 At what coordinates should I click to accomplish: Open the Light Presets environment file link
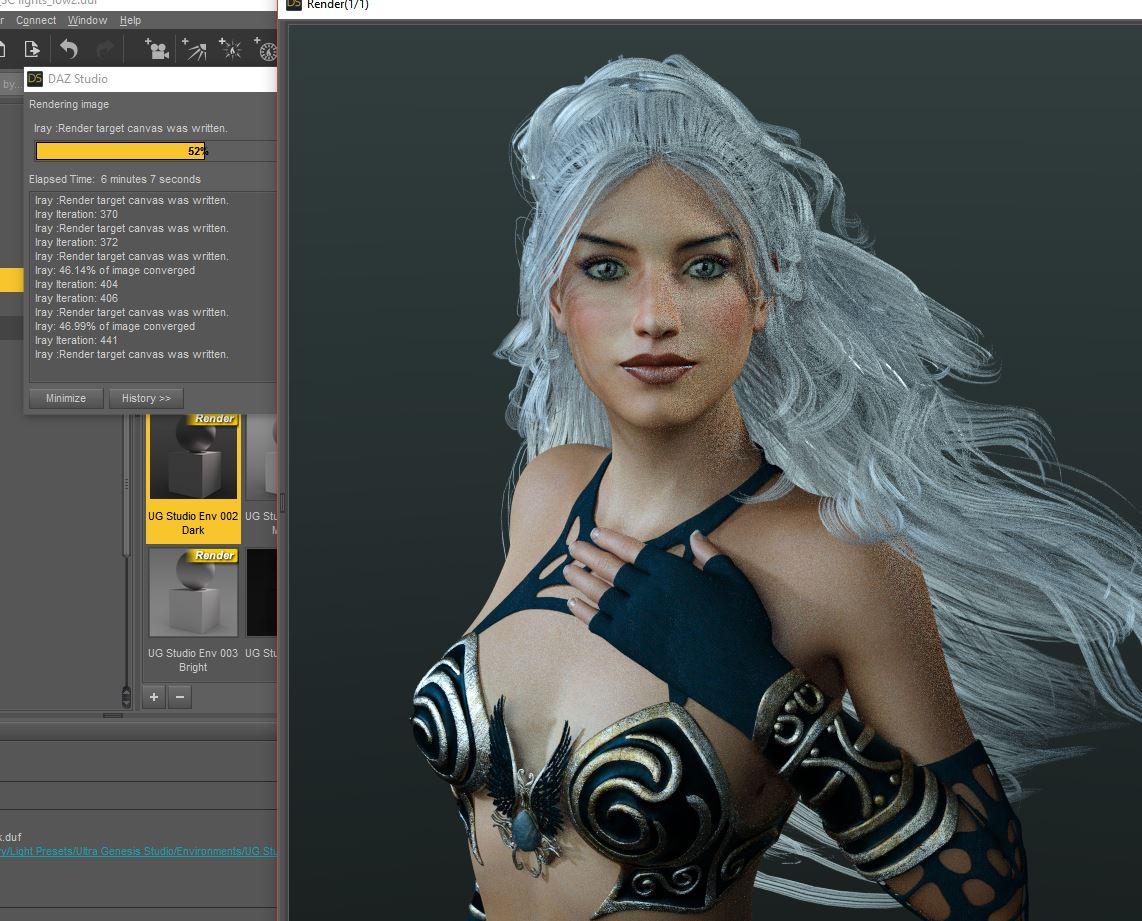pos(138,851)
